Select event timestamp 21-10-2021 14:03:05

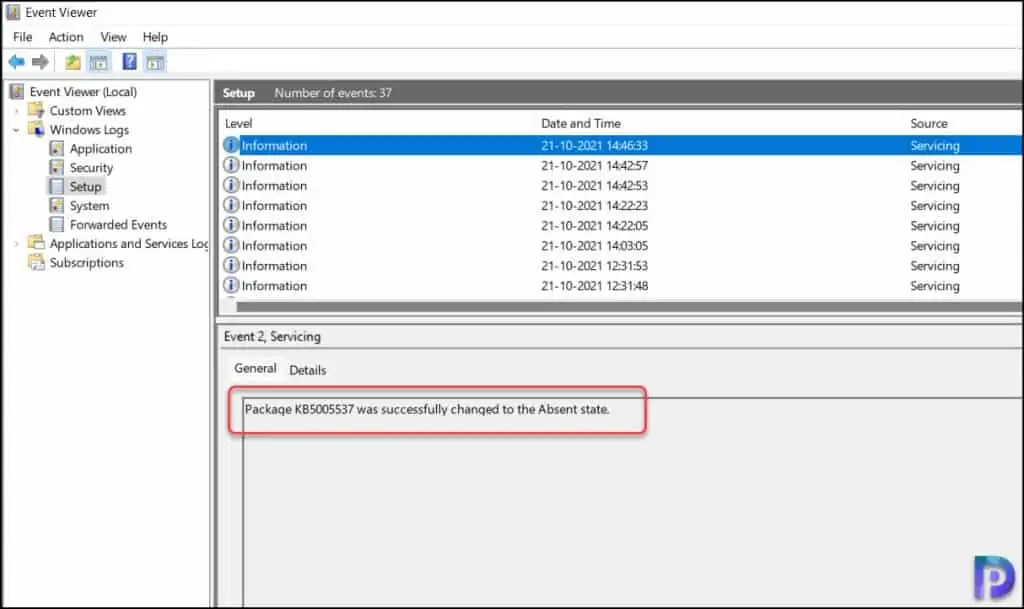(594, 246)
